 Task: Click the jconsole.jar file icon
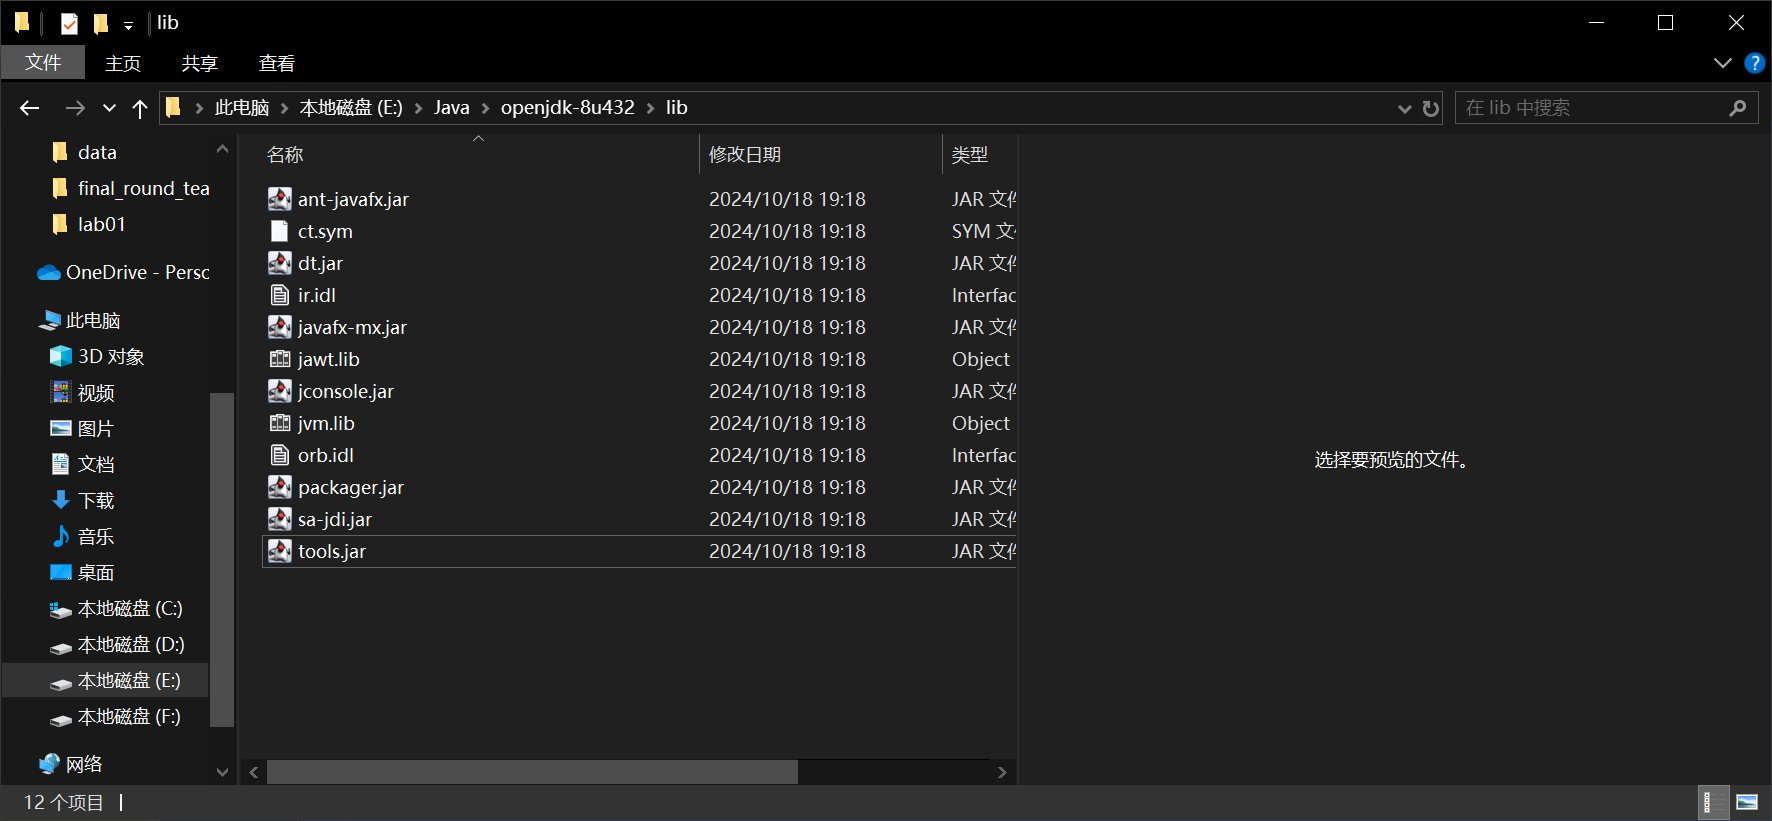[x=280, y=391]
